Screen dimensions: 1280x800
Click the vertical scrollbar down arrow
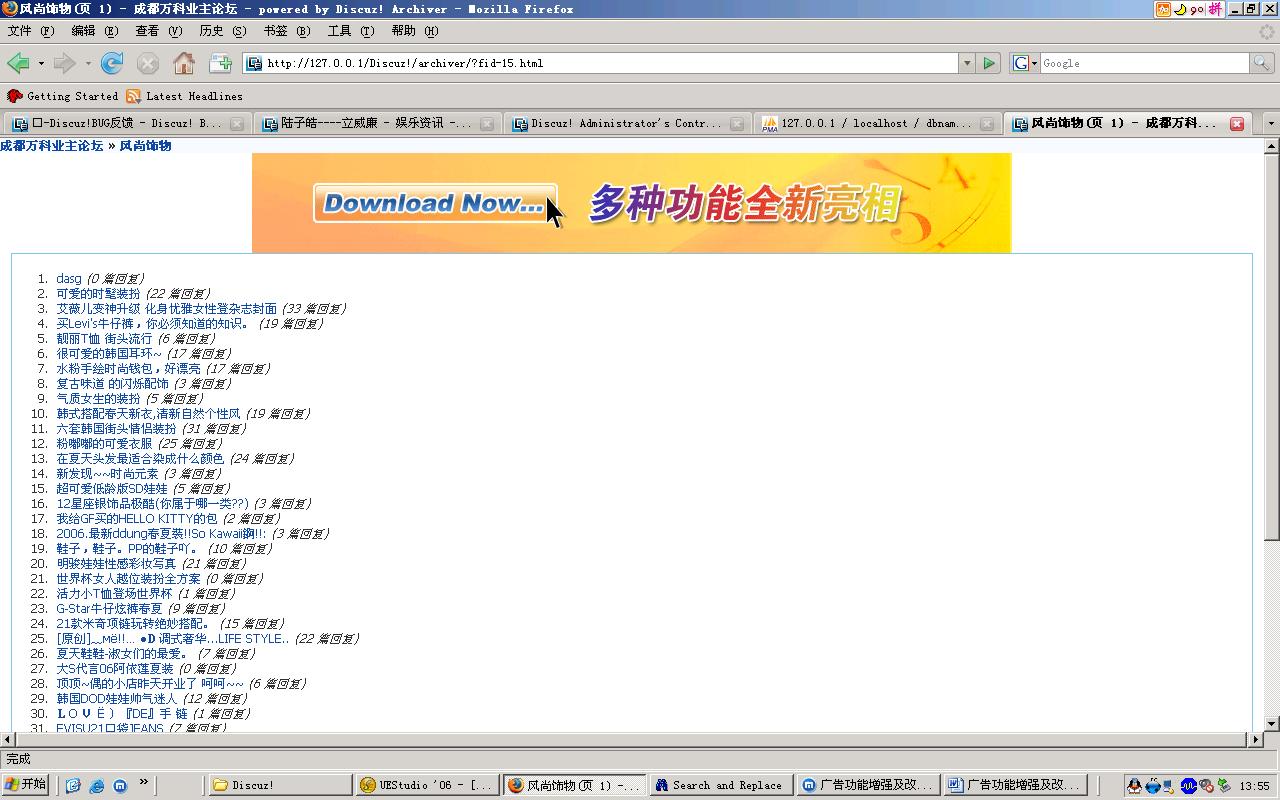[1271, 723]
